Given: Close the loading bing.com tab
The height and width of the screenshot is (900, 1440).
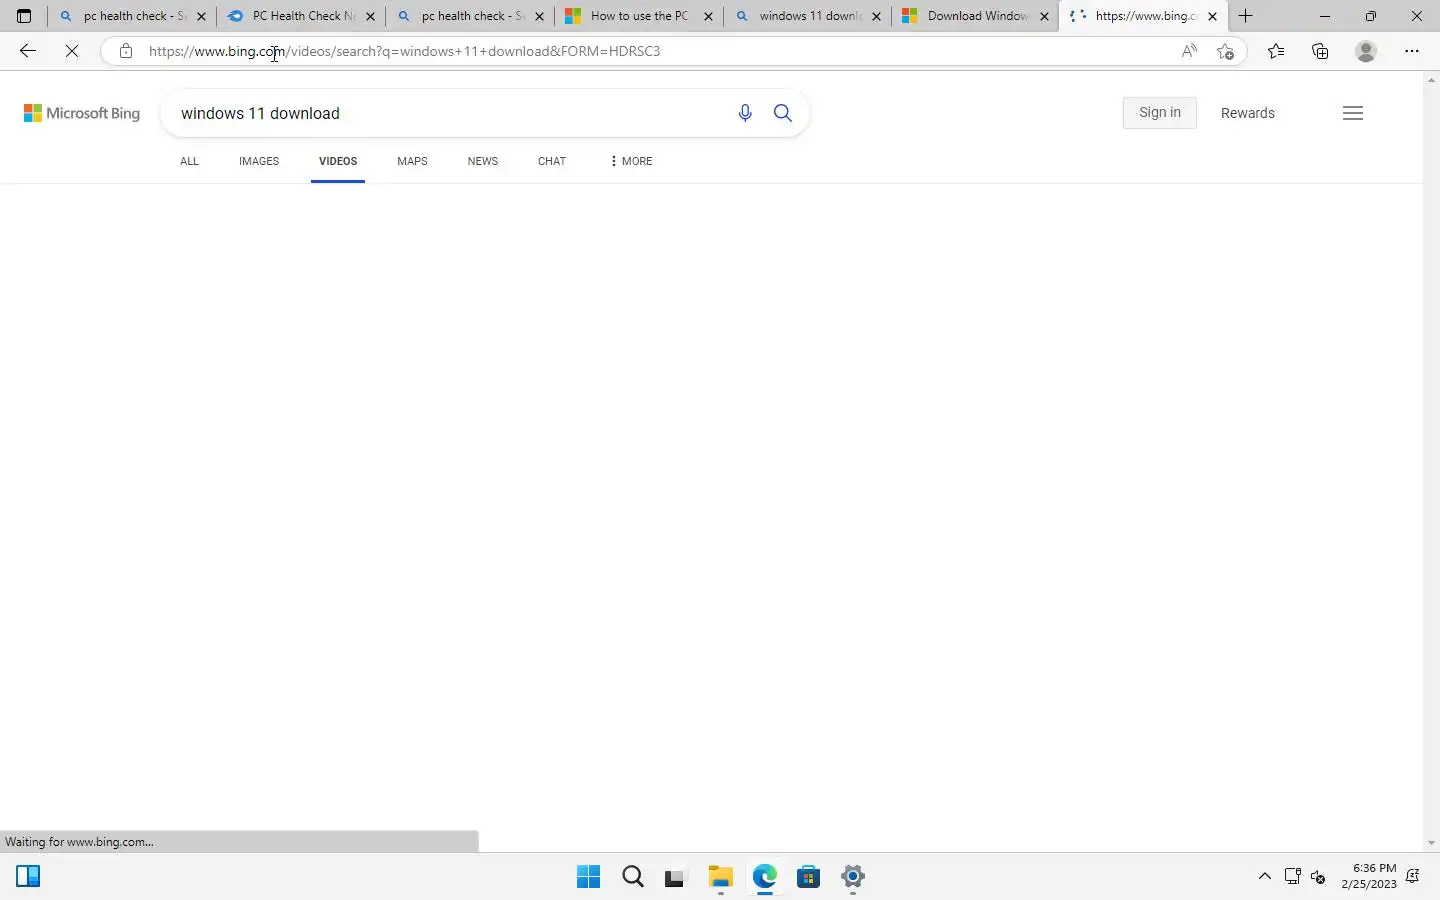Looking at the screenshot, I should click(1213, 16).
